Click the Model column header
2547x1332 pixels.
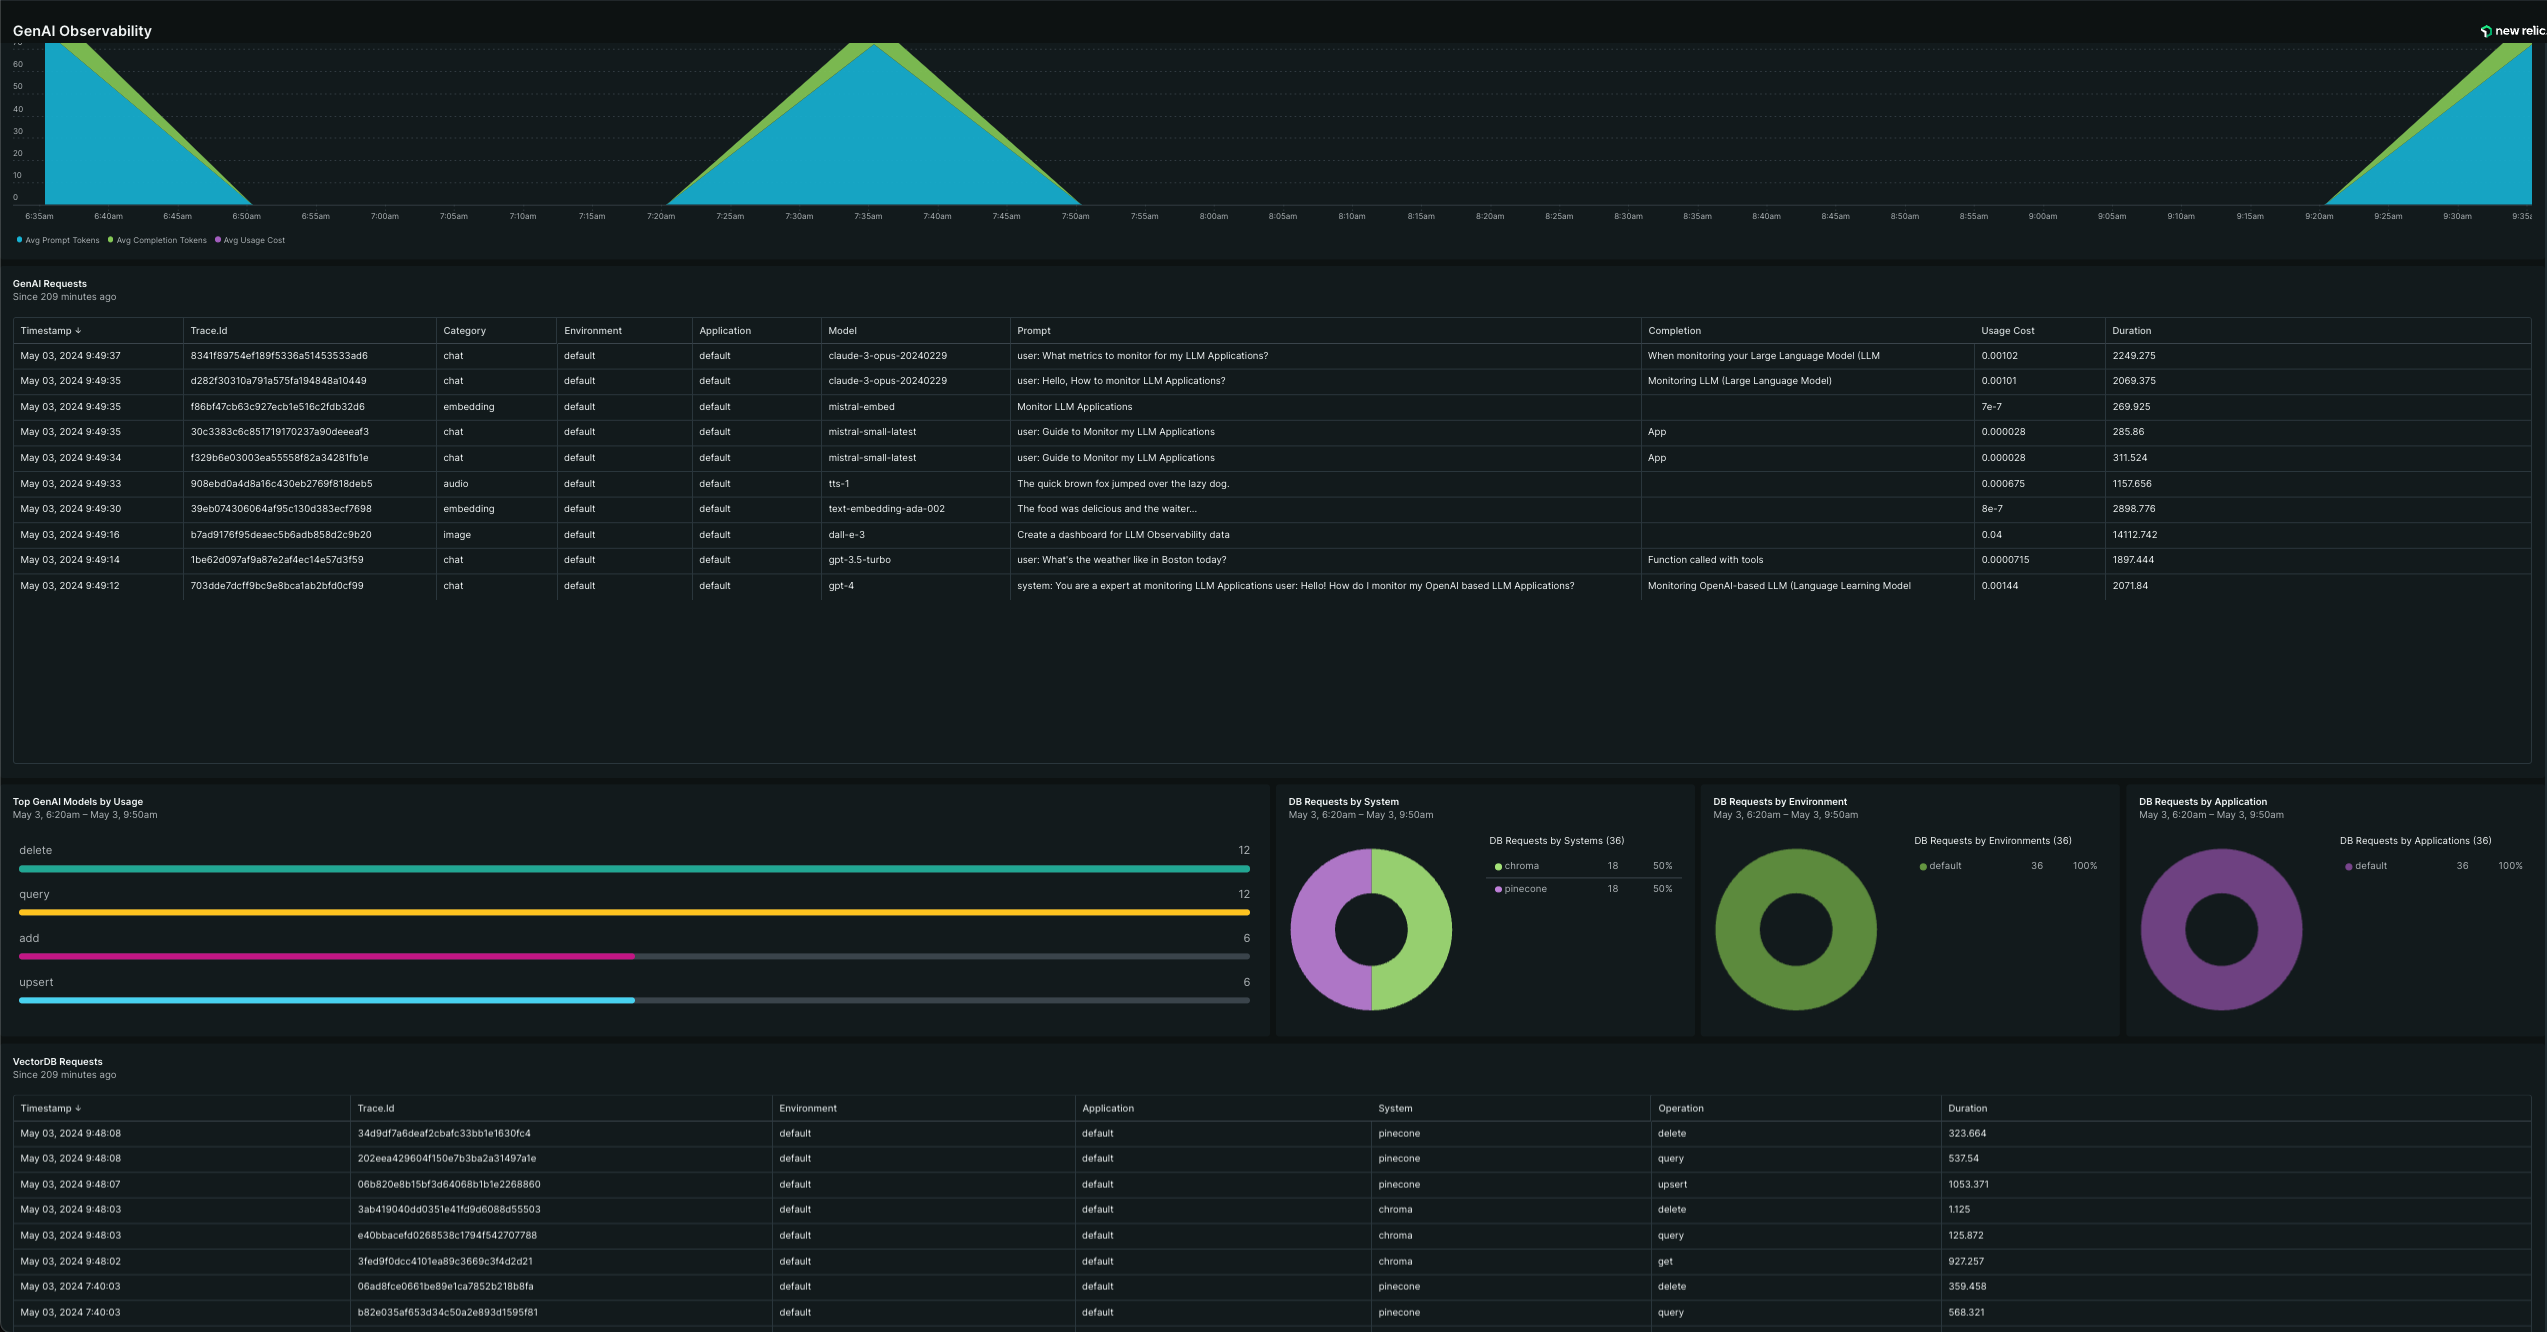point(842,331)
